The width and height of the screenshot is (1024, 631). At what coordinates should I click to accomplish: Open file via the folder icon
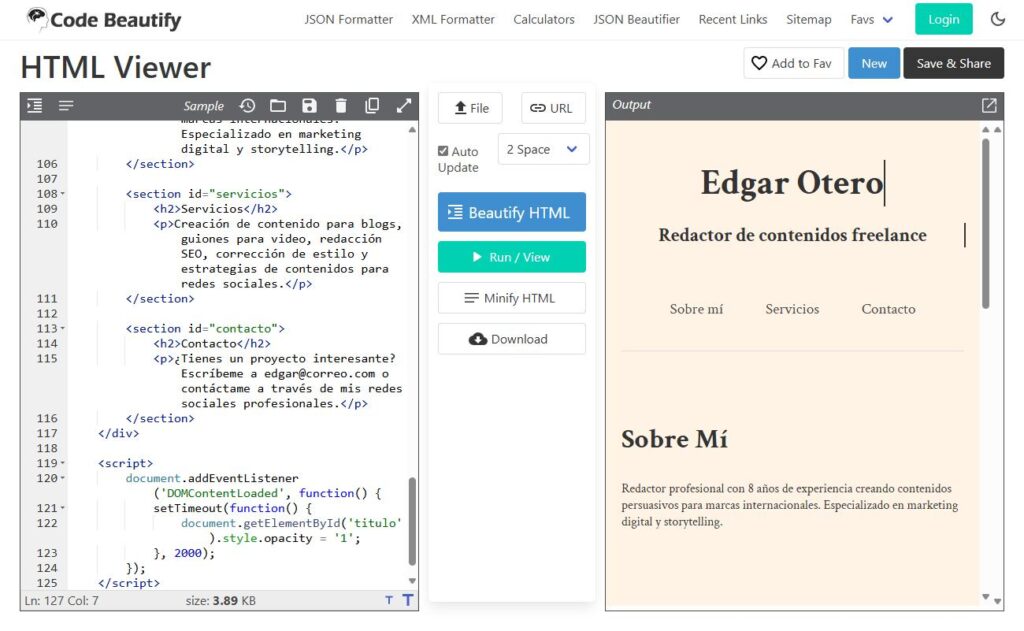click(x=278, y=105)
